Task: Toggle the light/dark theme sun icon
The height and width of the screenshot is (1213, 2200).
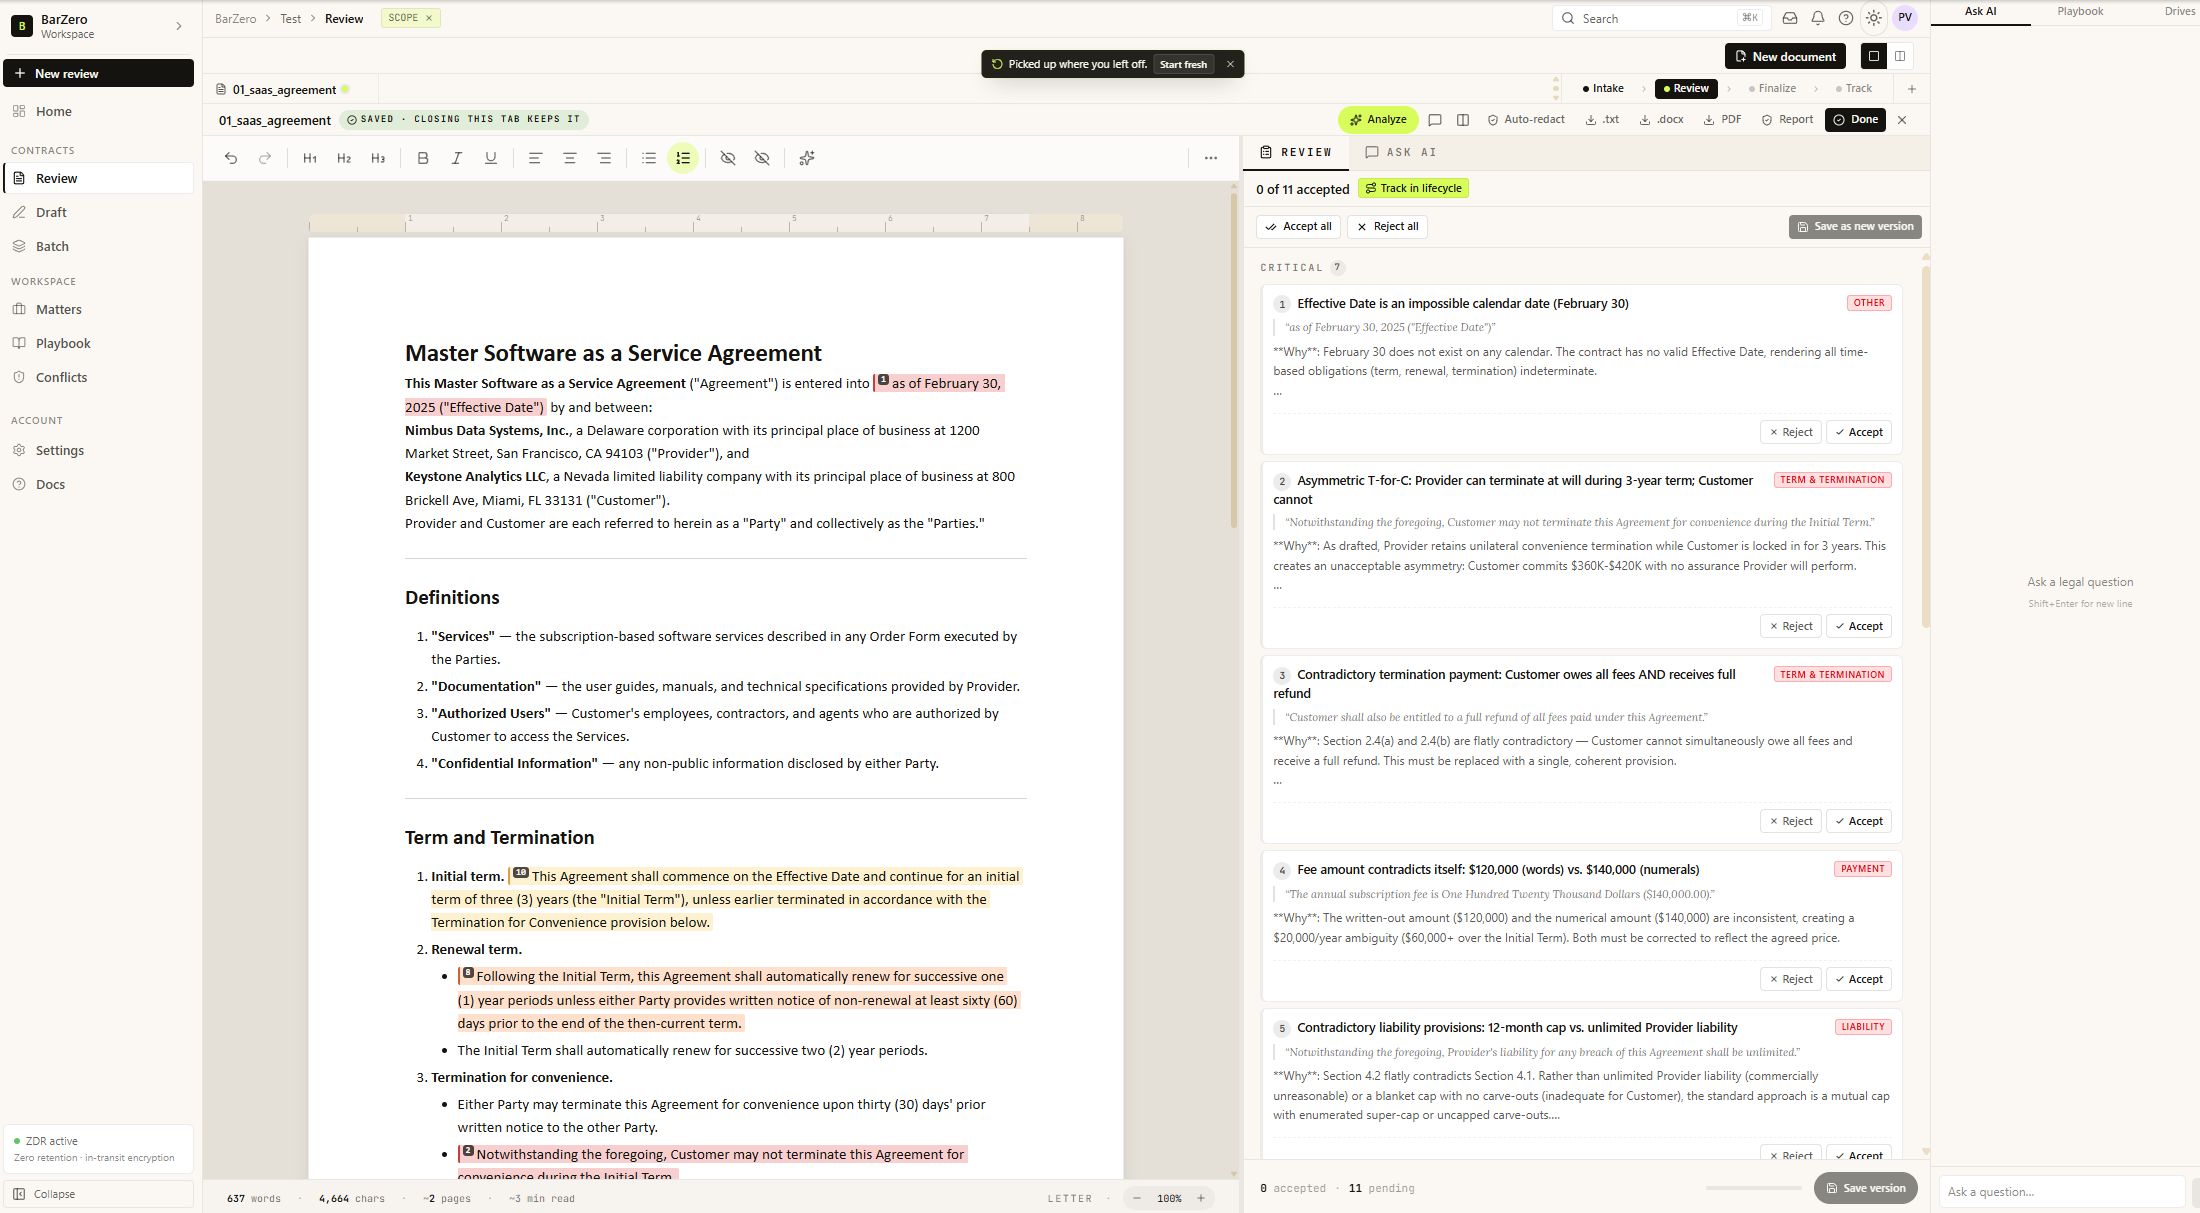Action: click(1874, 18)
